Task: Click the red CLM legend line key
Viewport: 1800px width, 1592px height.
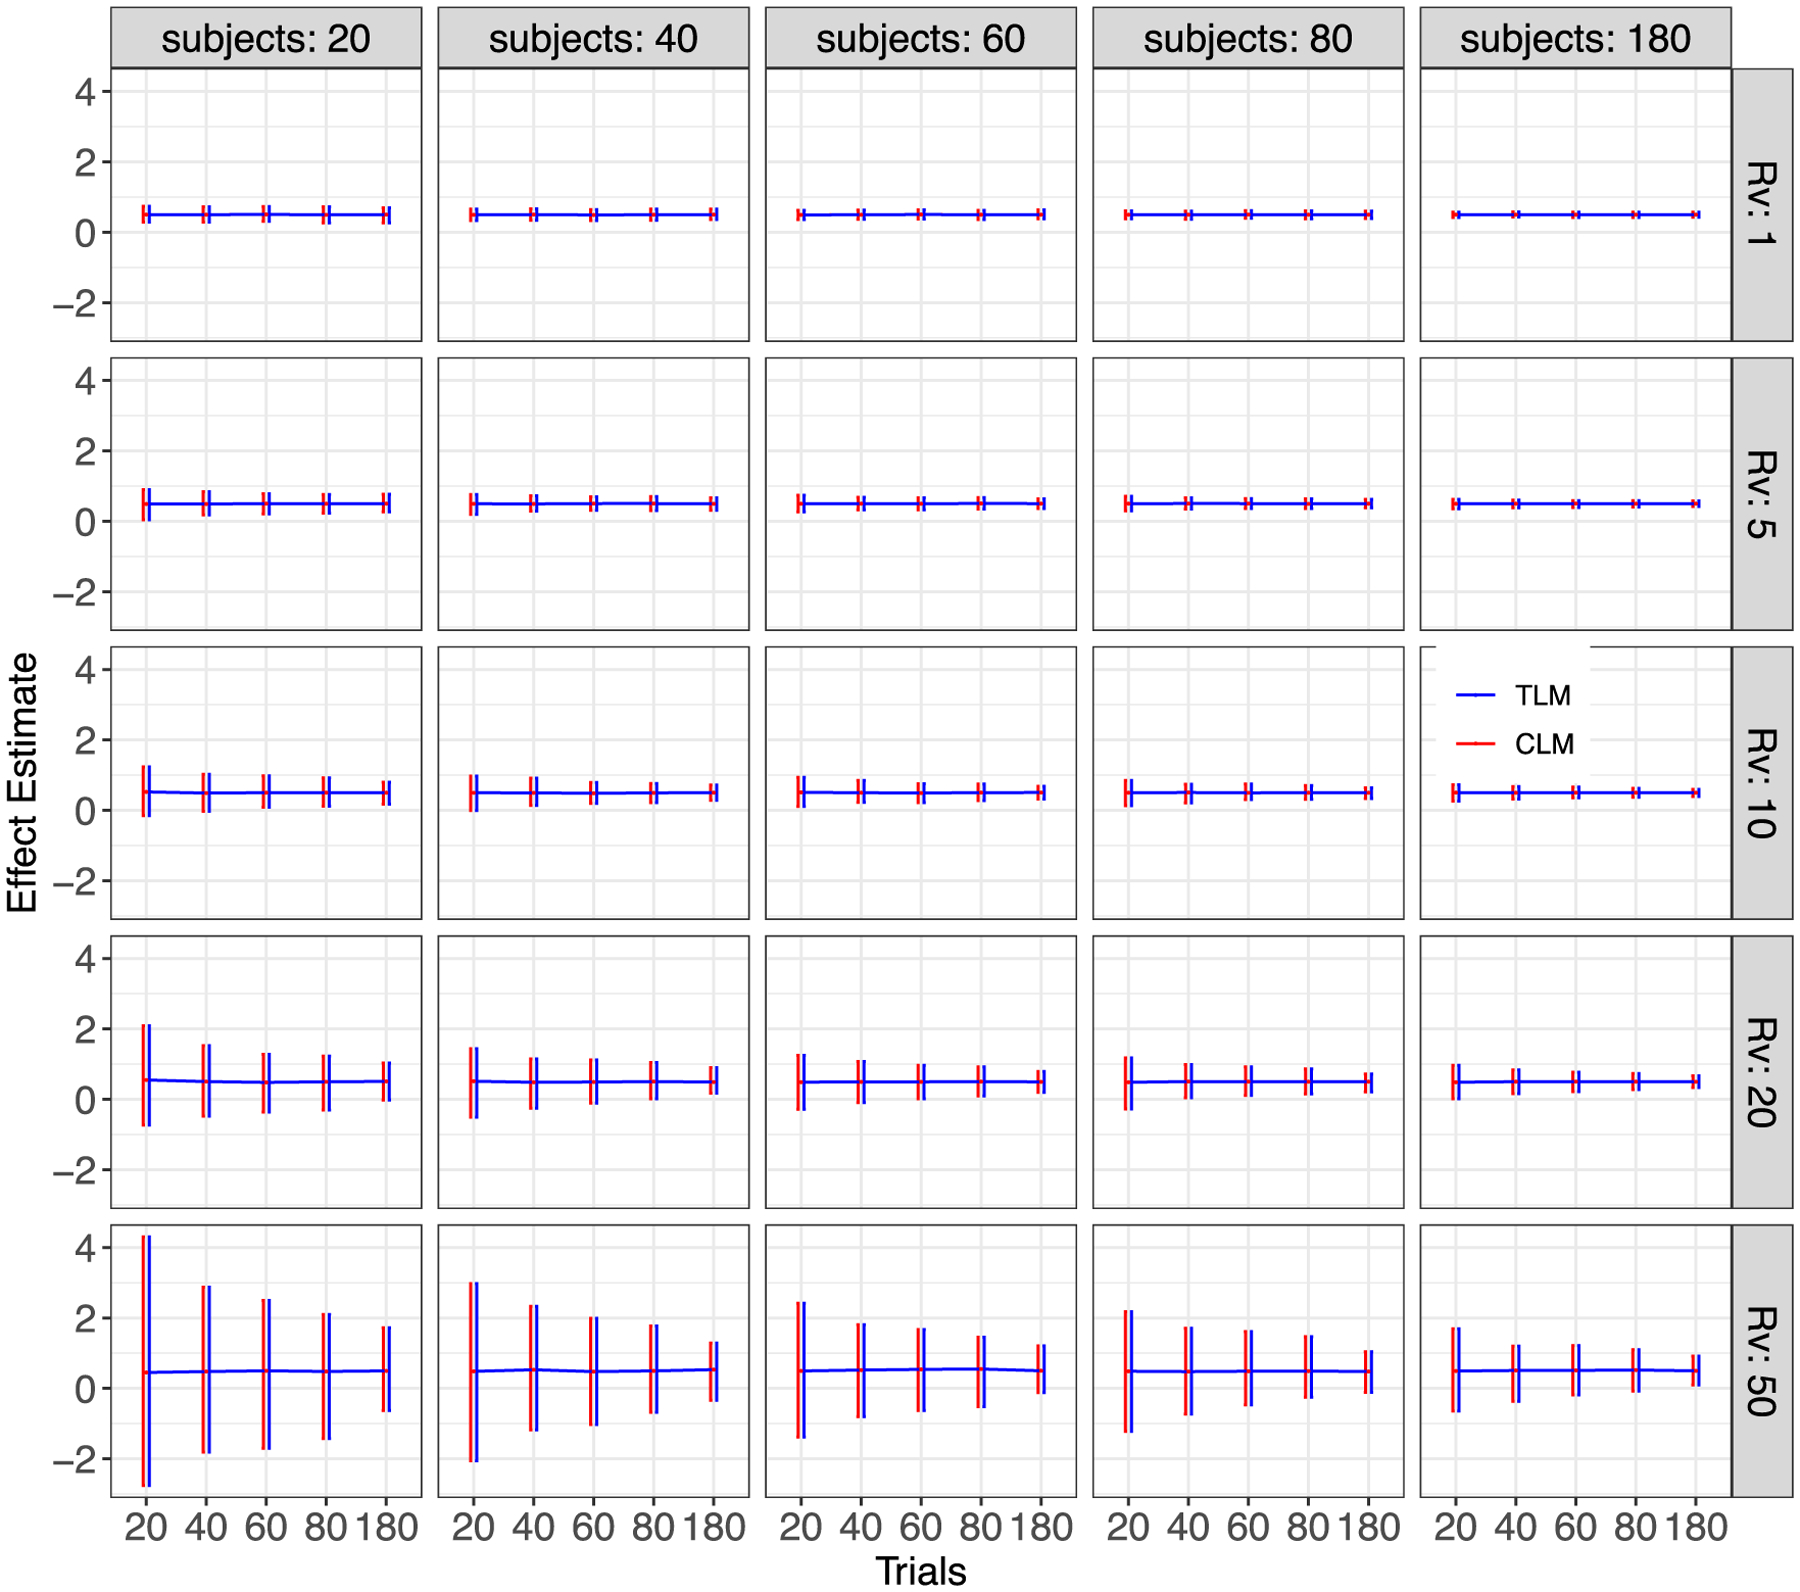Action: click(x=1475, y=744)
